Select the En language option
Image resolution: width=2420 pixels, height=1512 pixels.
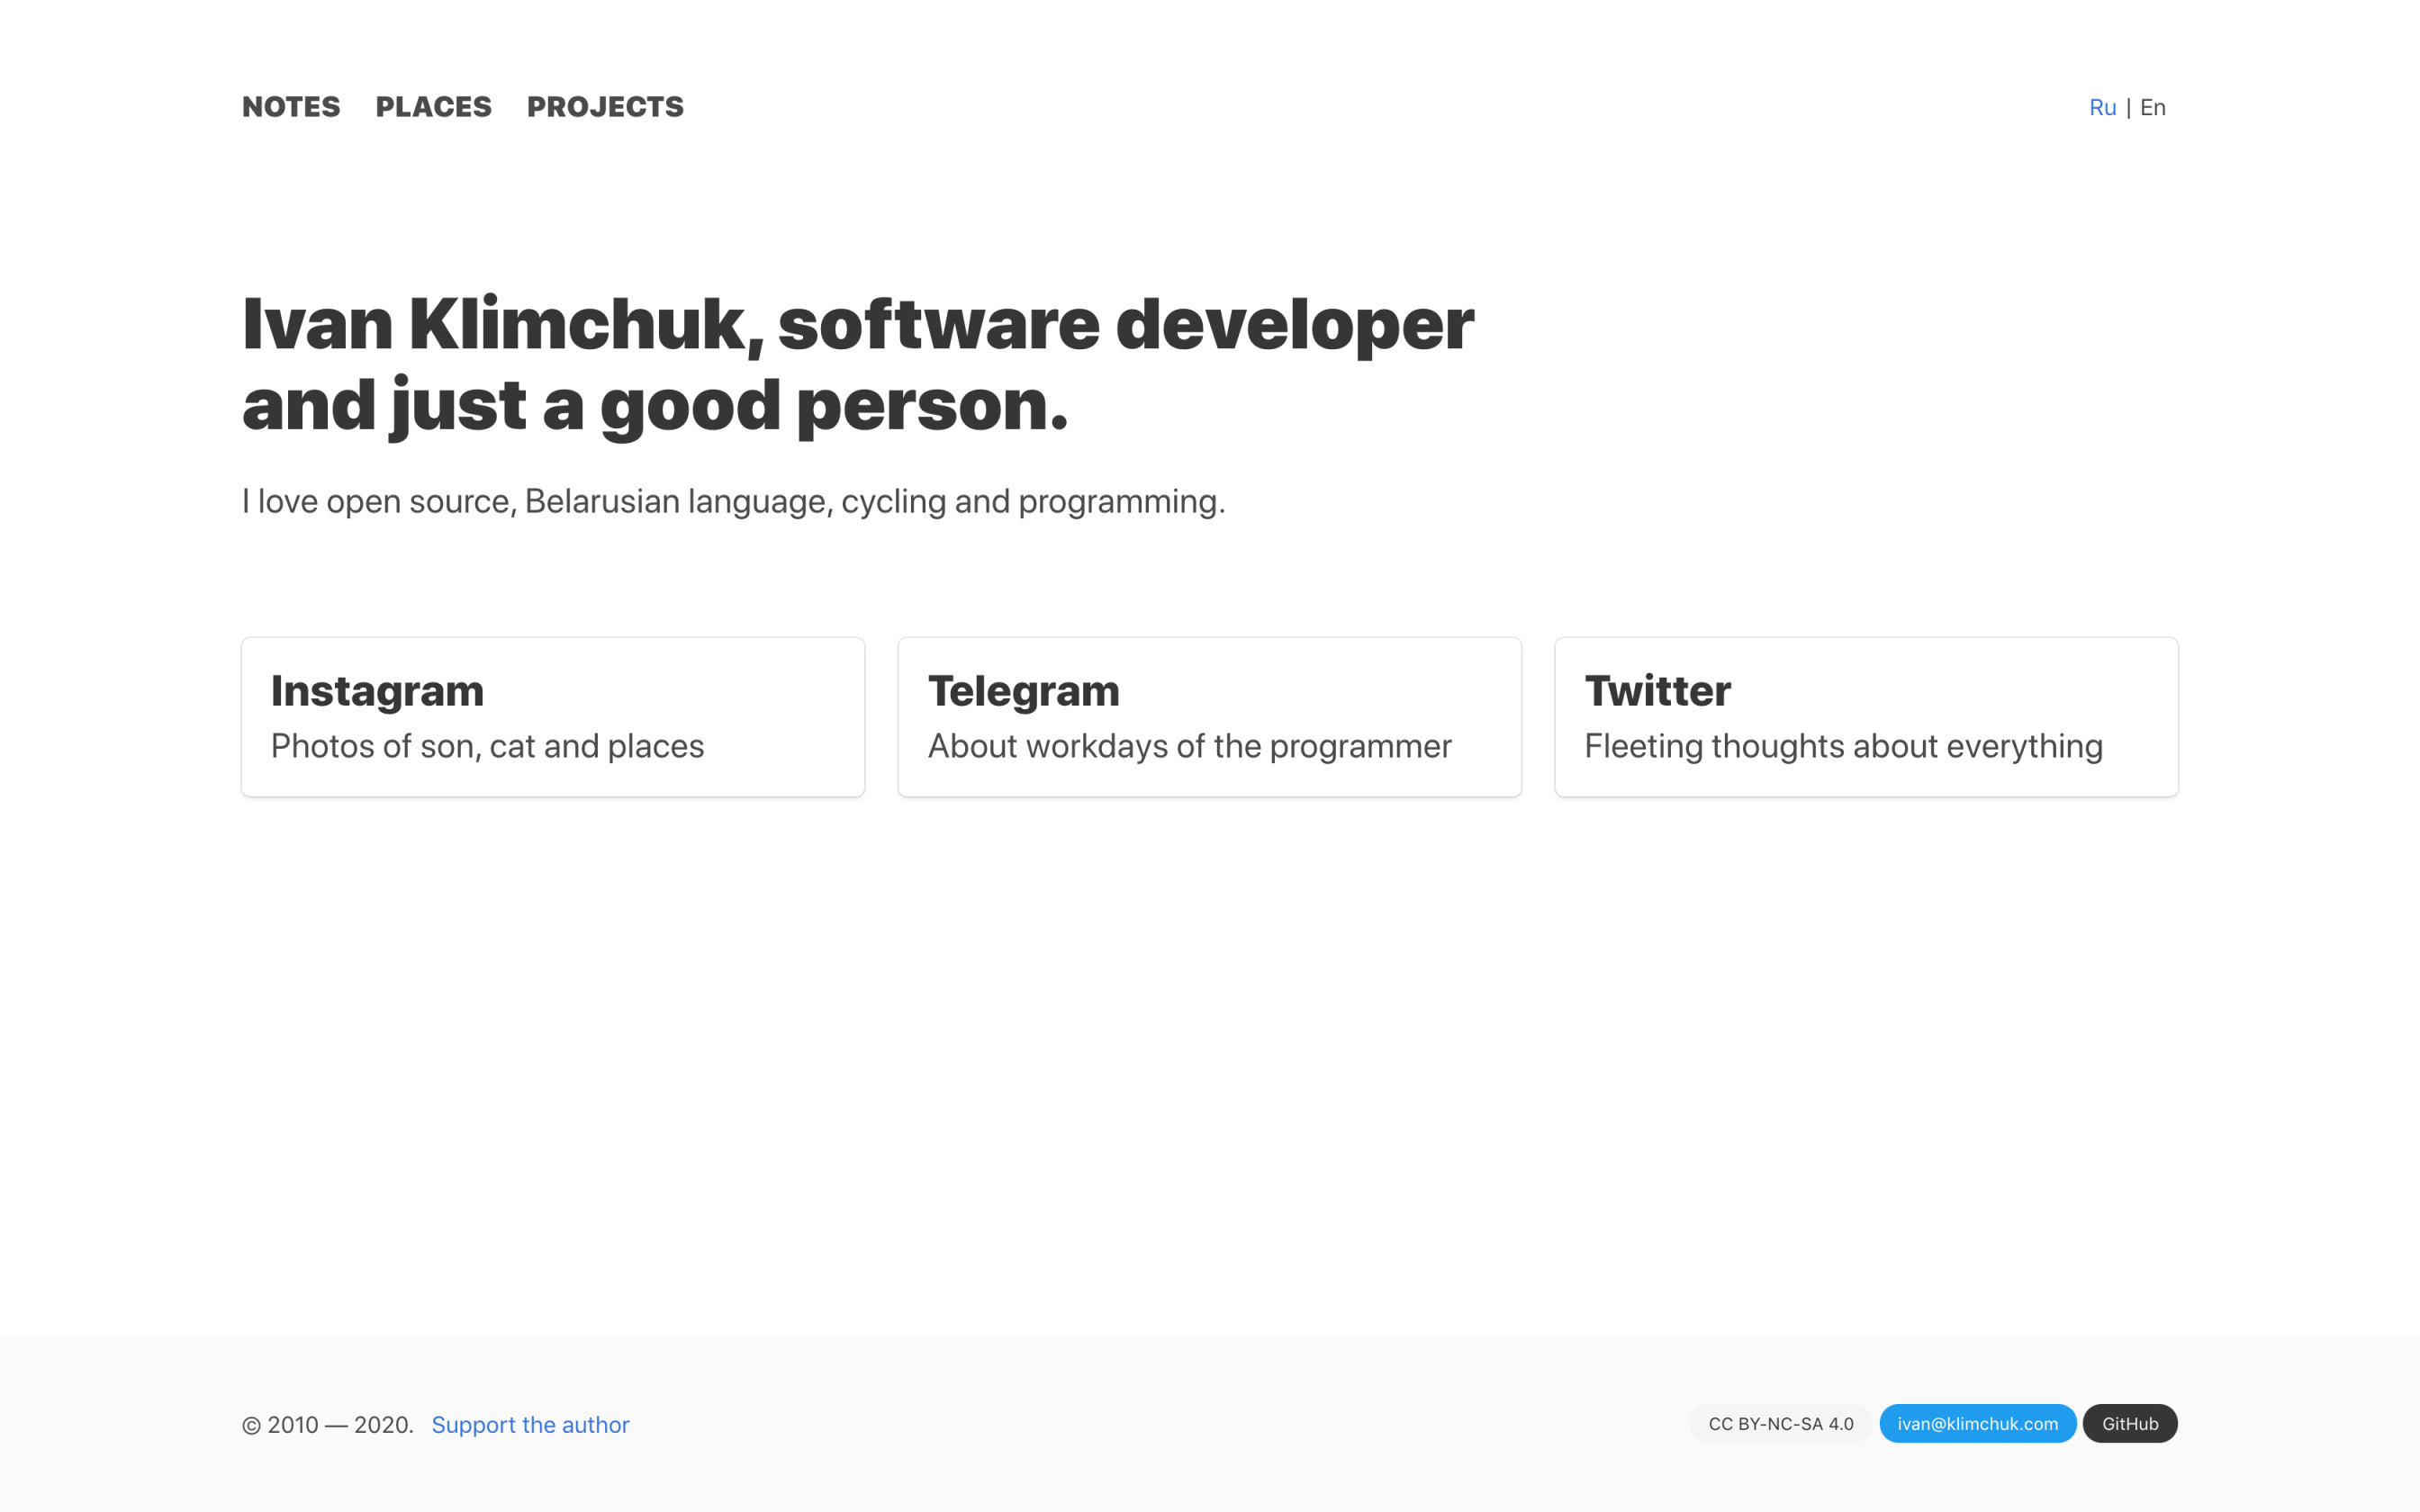pos(2152,107)
